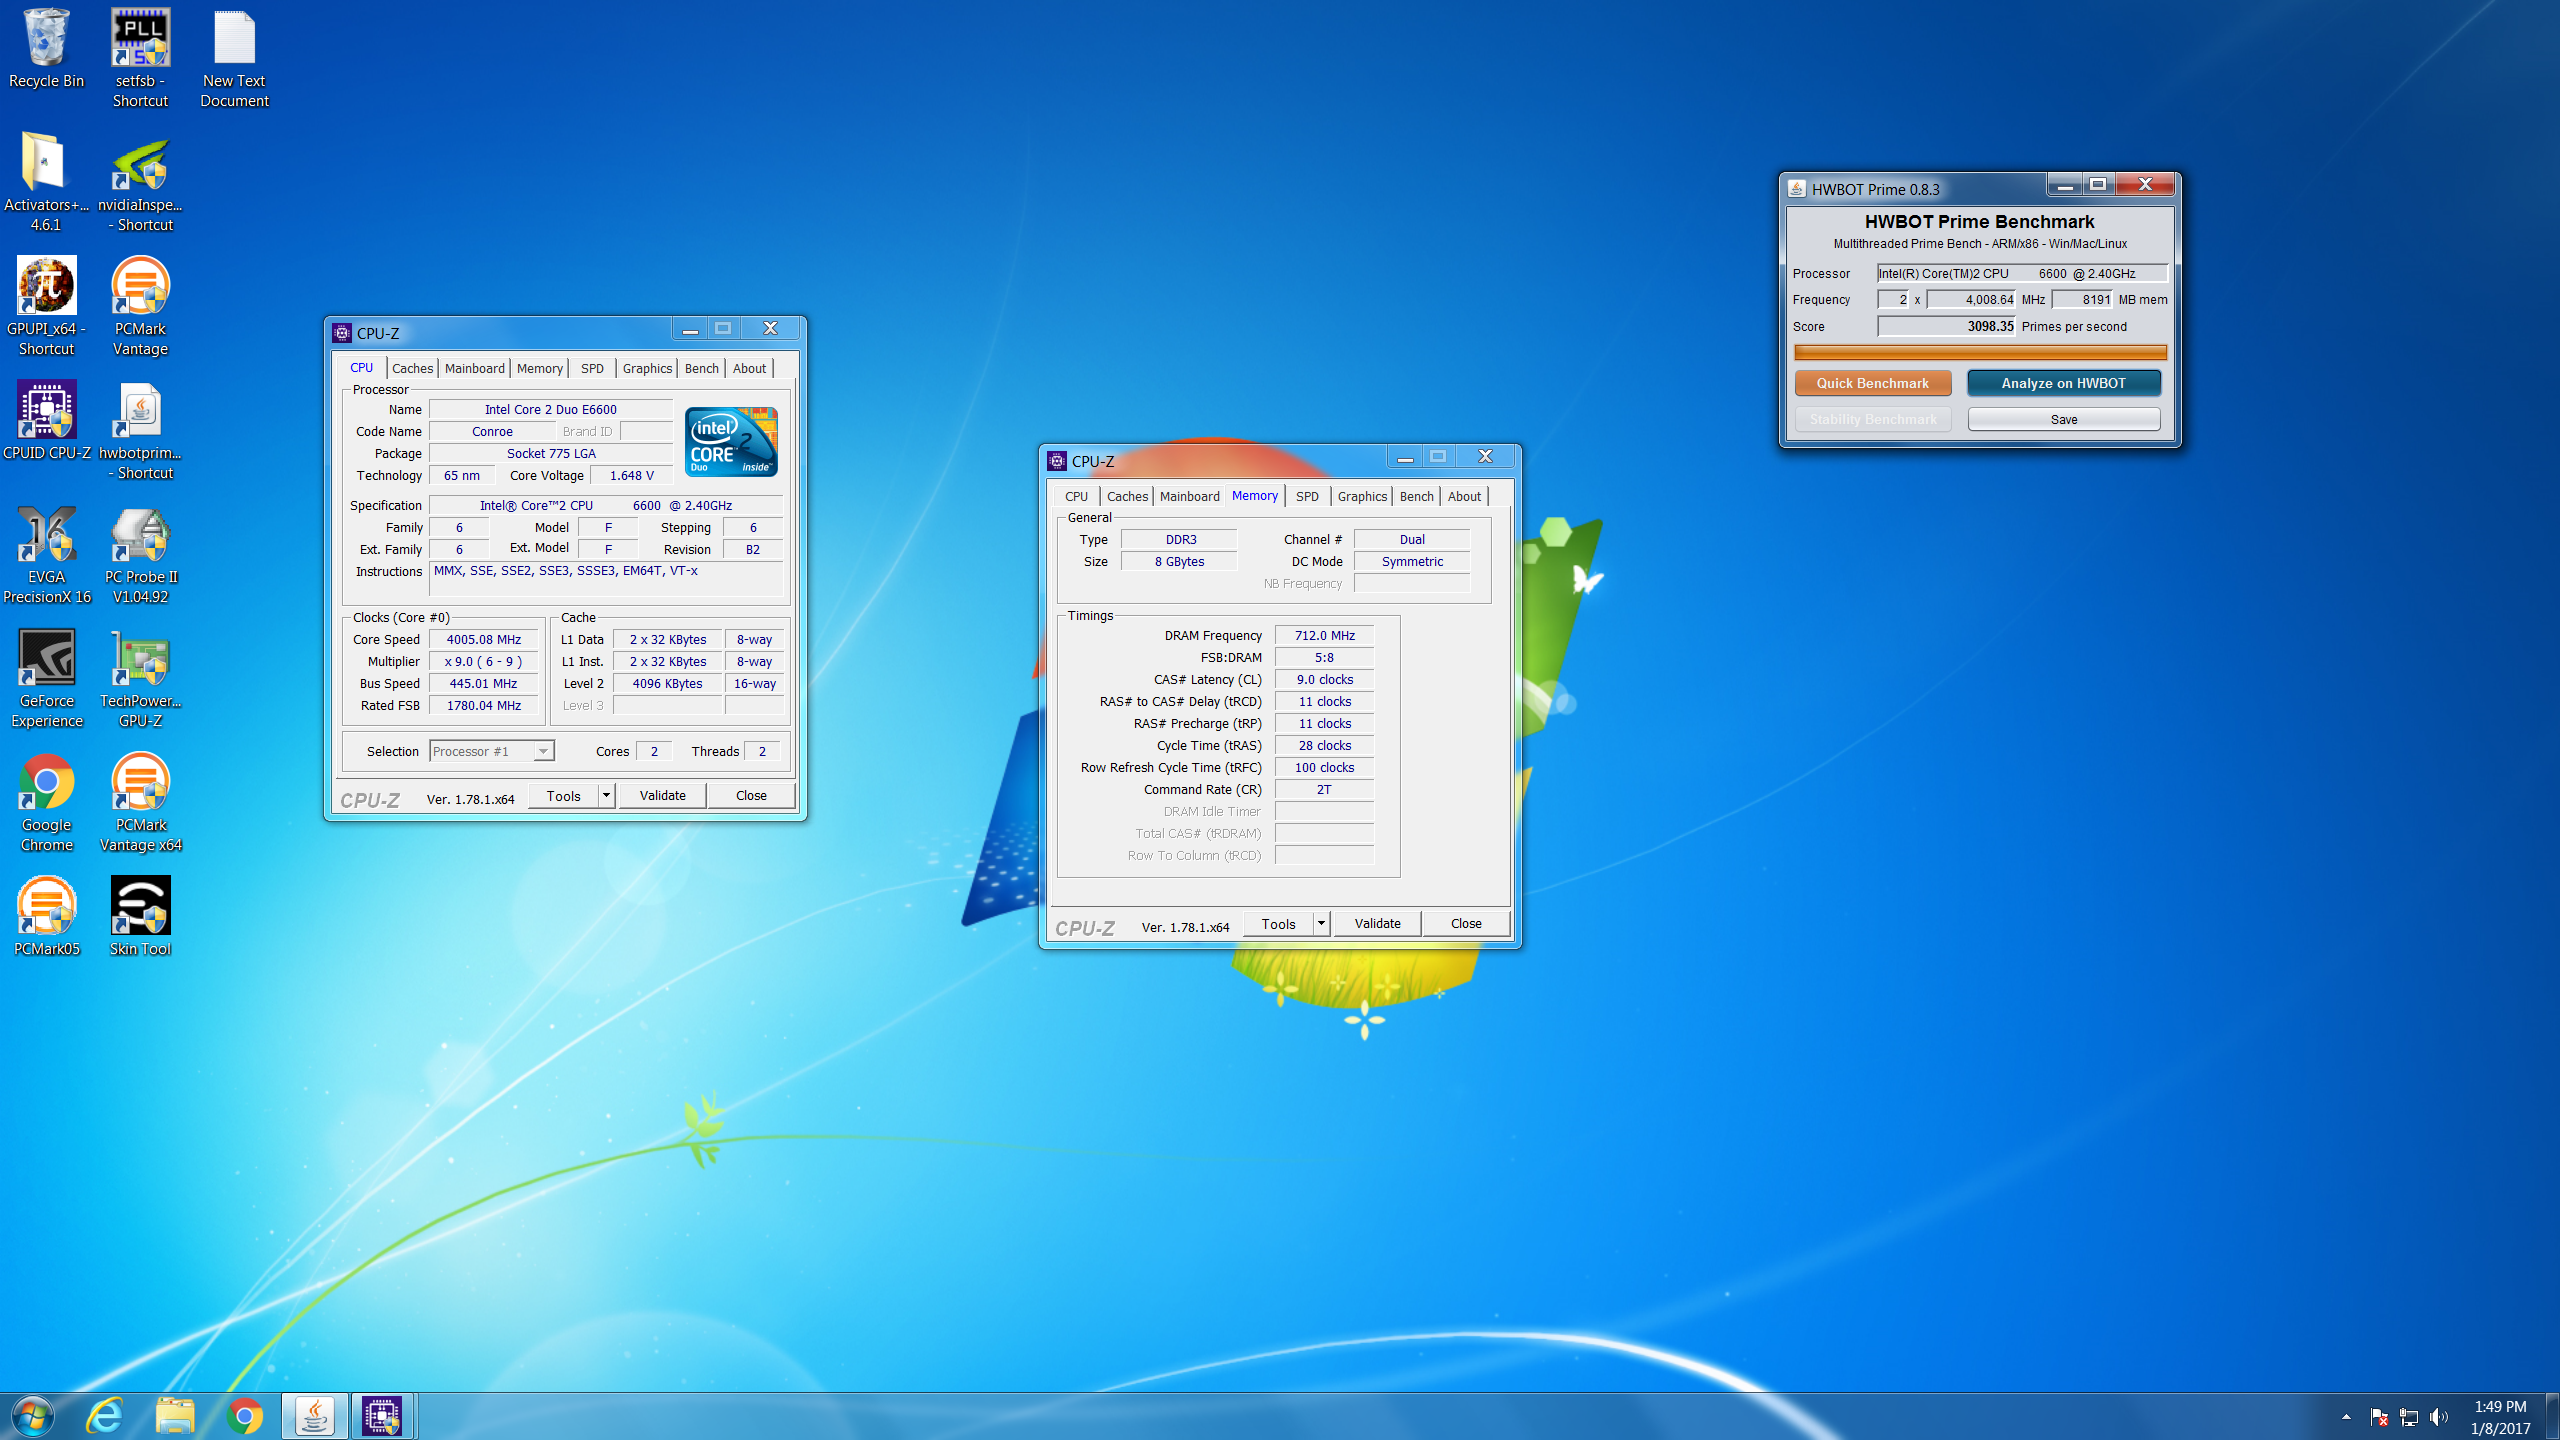Click Tools button in the right CPU-Z window
The image size is (2560, 1440).
[x=1278, y=923]
